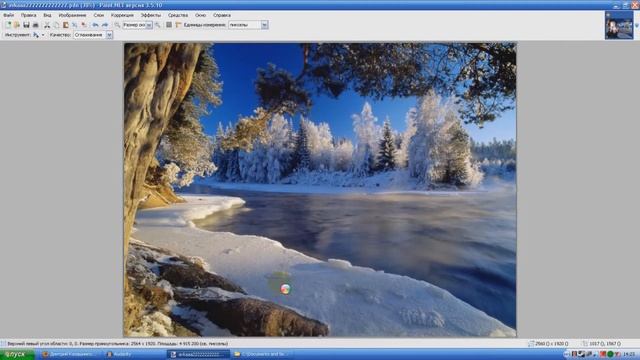Click the Open file icon
The image size is (640, 360).
click(17, 25)
